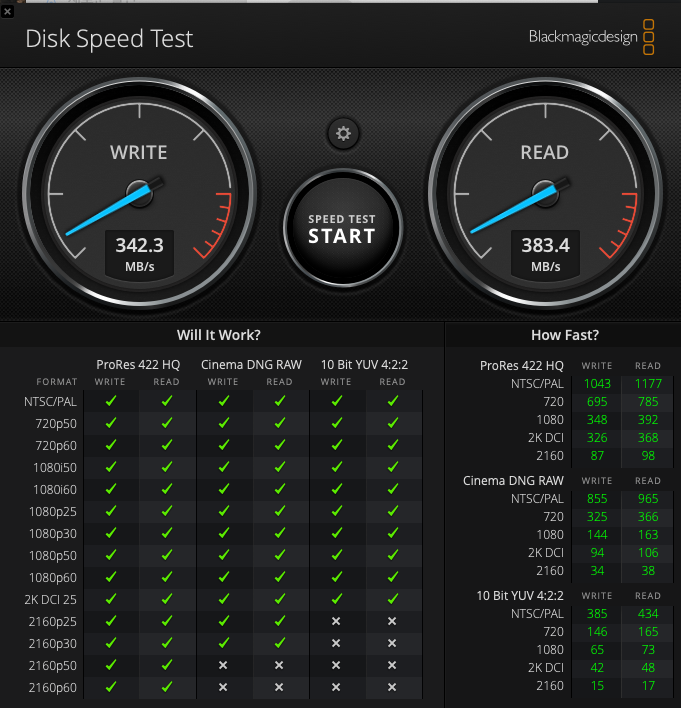Click ProRes 1080 read value 392

pyautogui.click(x=648, y=420)
